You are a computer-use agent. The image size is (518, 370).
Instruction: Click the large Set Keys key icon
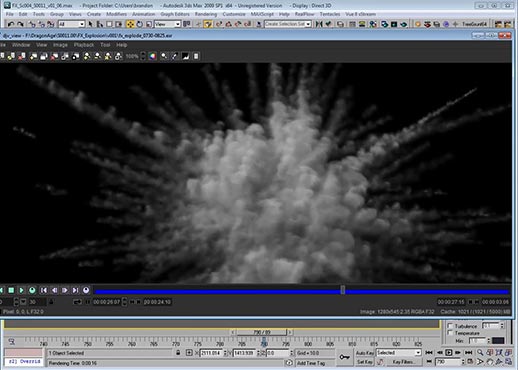pyautogui.click(x=344, y=357)
